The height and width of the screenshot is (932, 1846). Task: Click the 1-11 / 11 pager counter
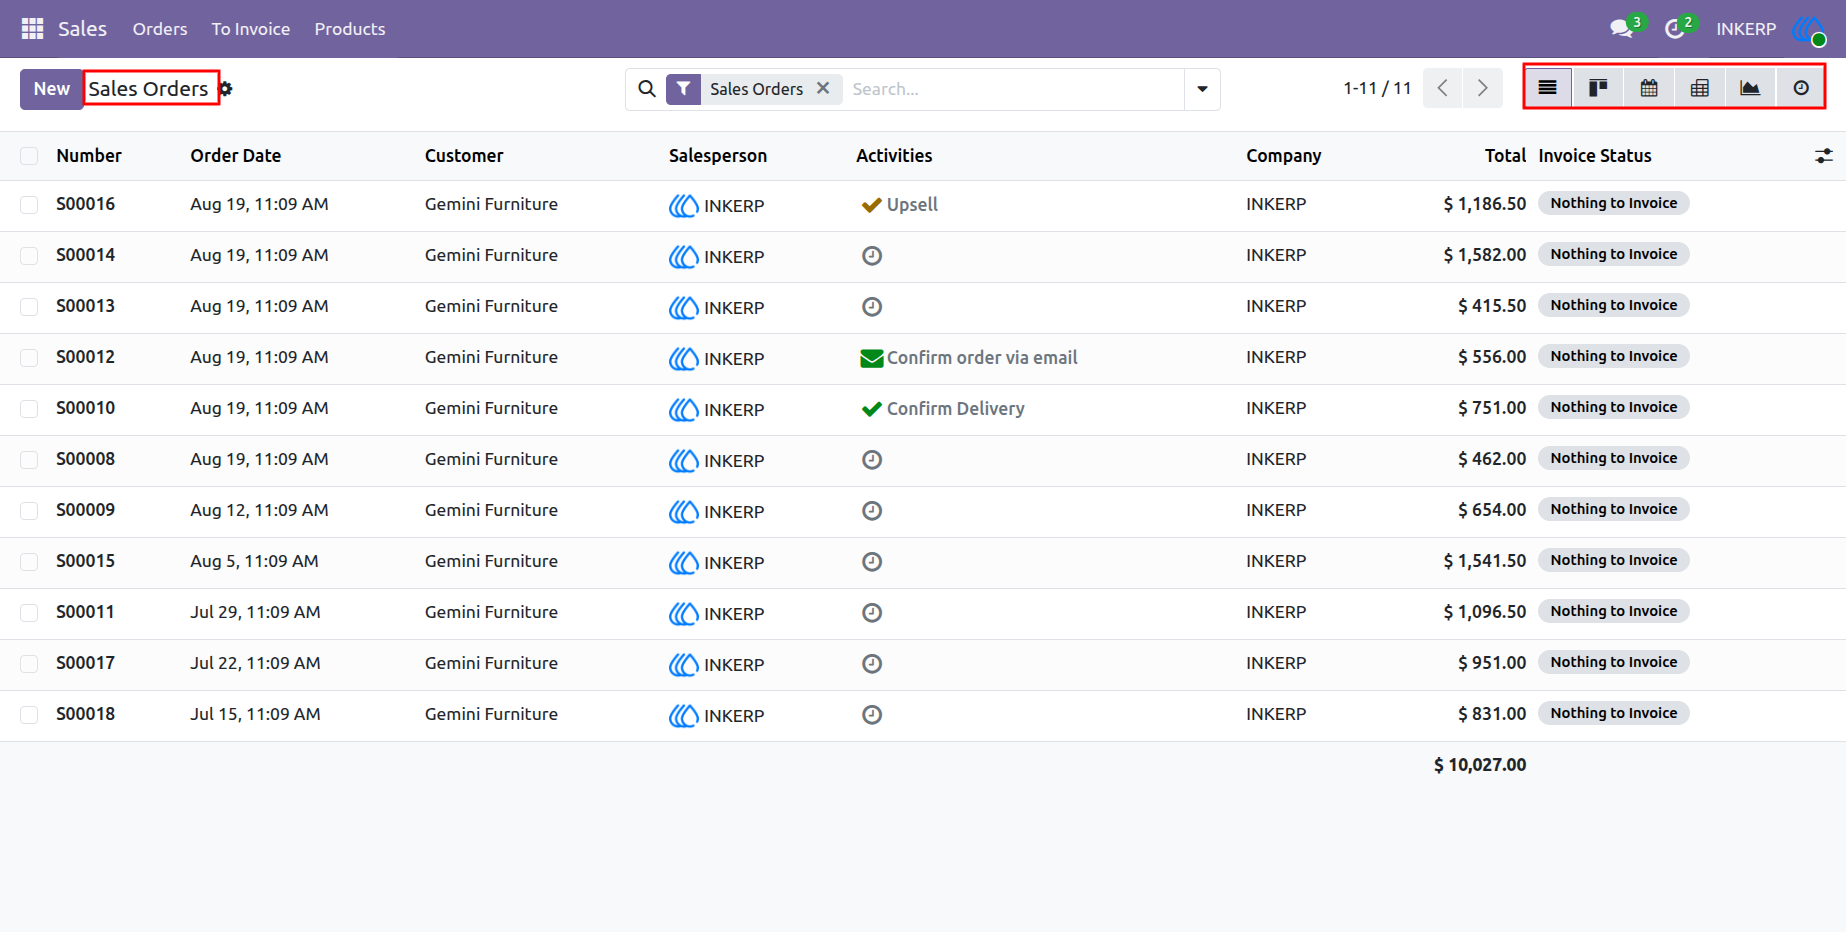[1377, 88]
